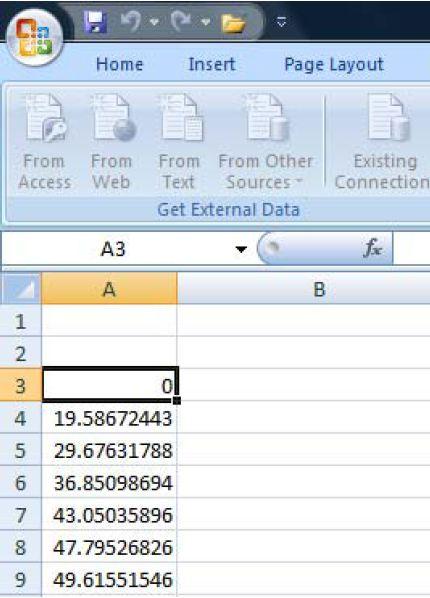Open the Name Box dropdown arrow
The image size is (430, 598).
[241, 249]
